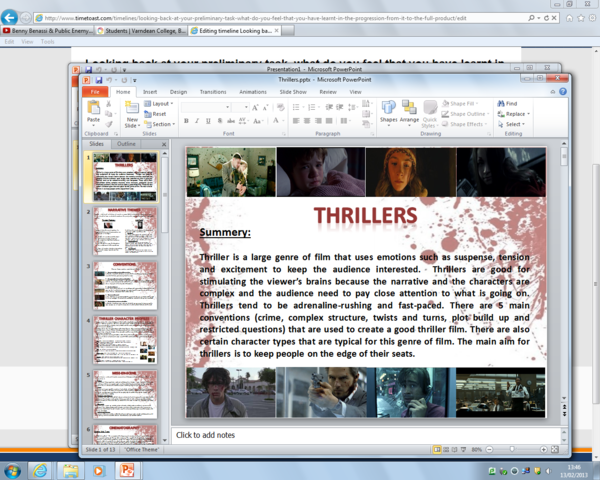600x480 pixels.
Task: Go back in Internet Explorer
Action: click(9, 17)
